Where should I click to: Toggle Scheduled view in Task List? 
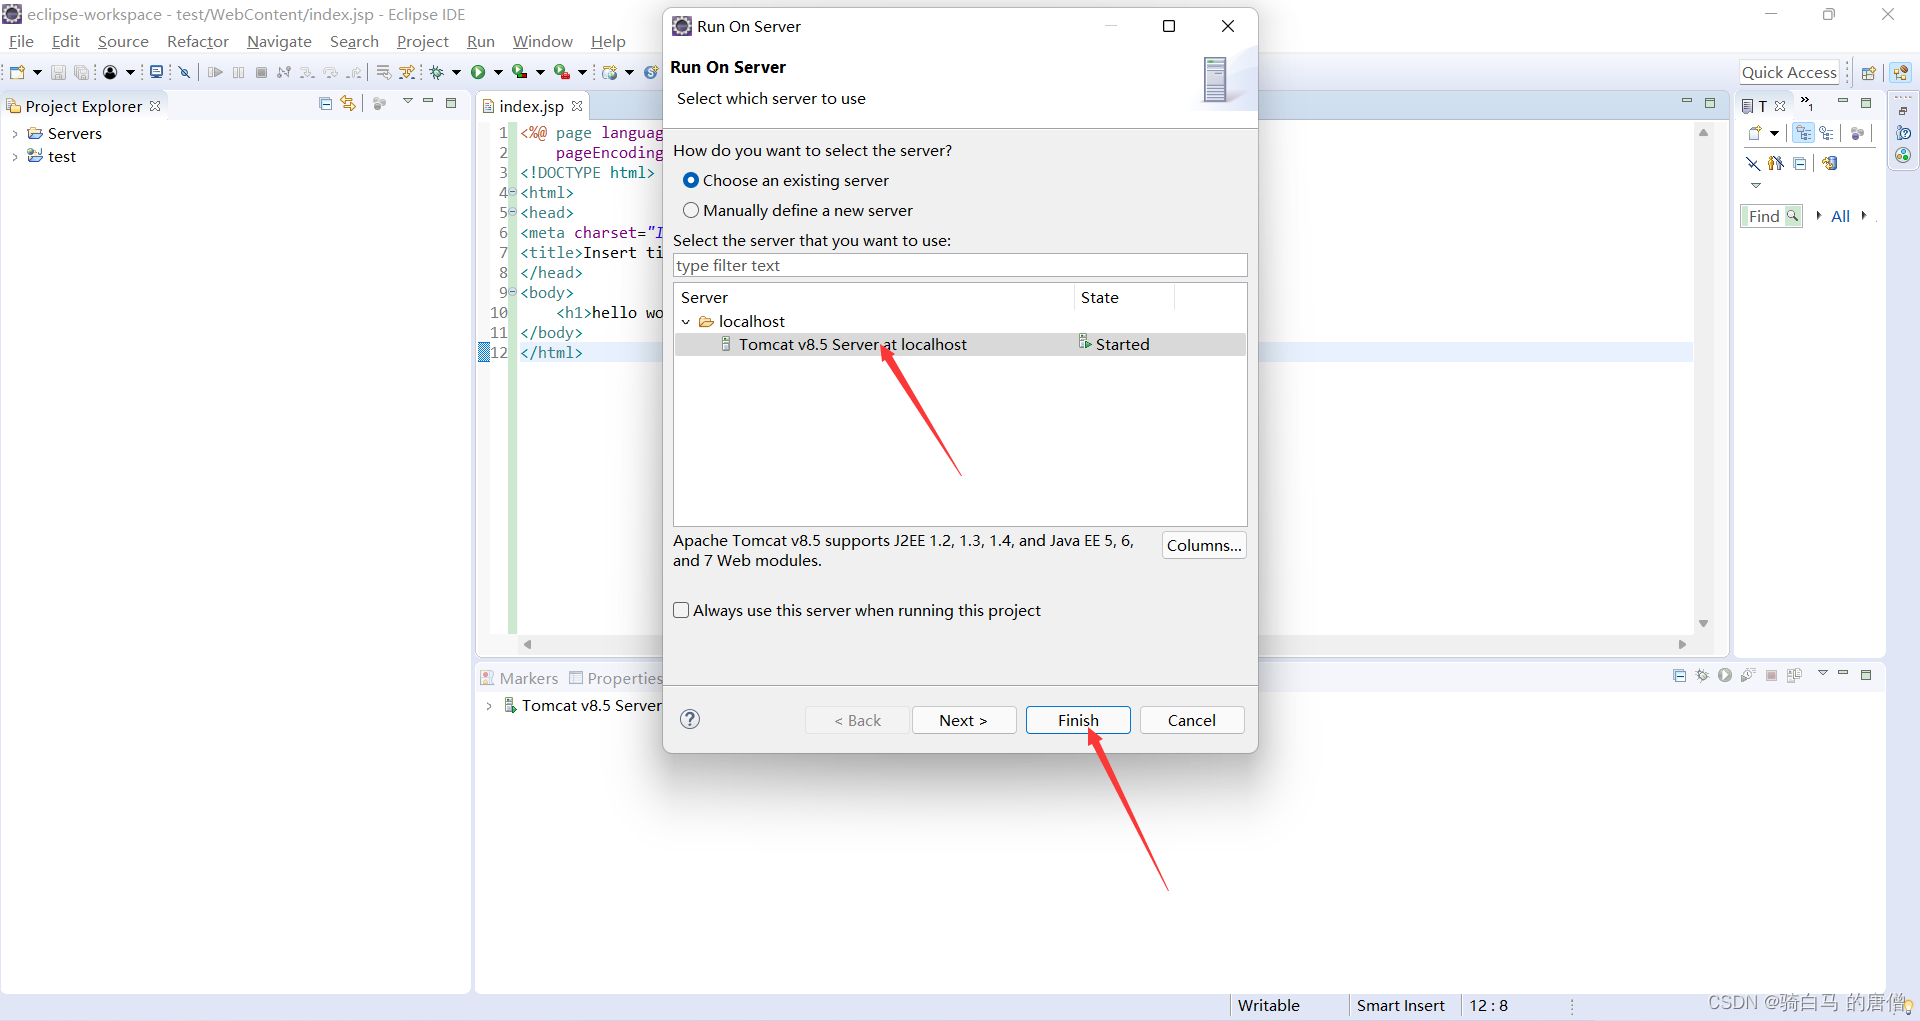1827,133
